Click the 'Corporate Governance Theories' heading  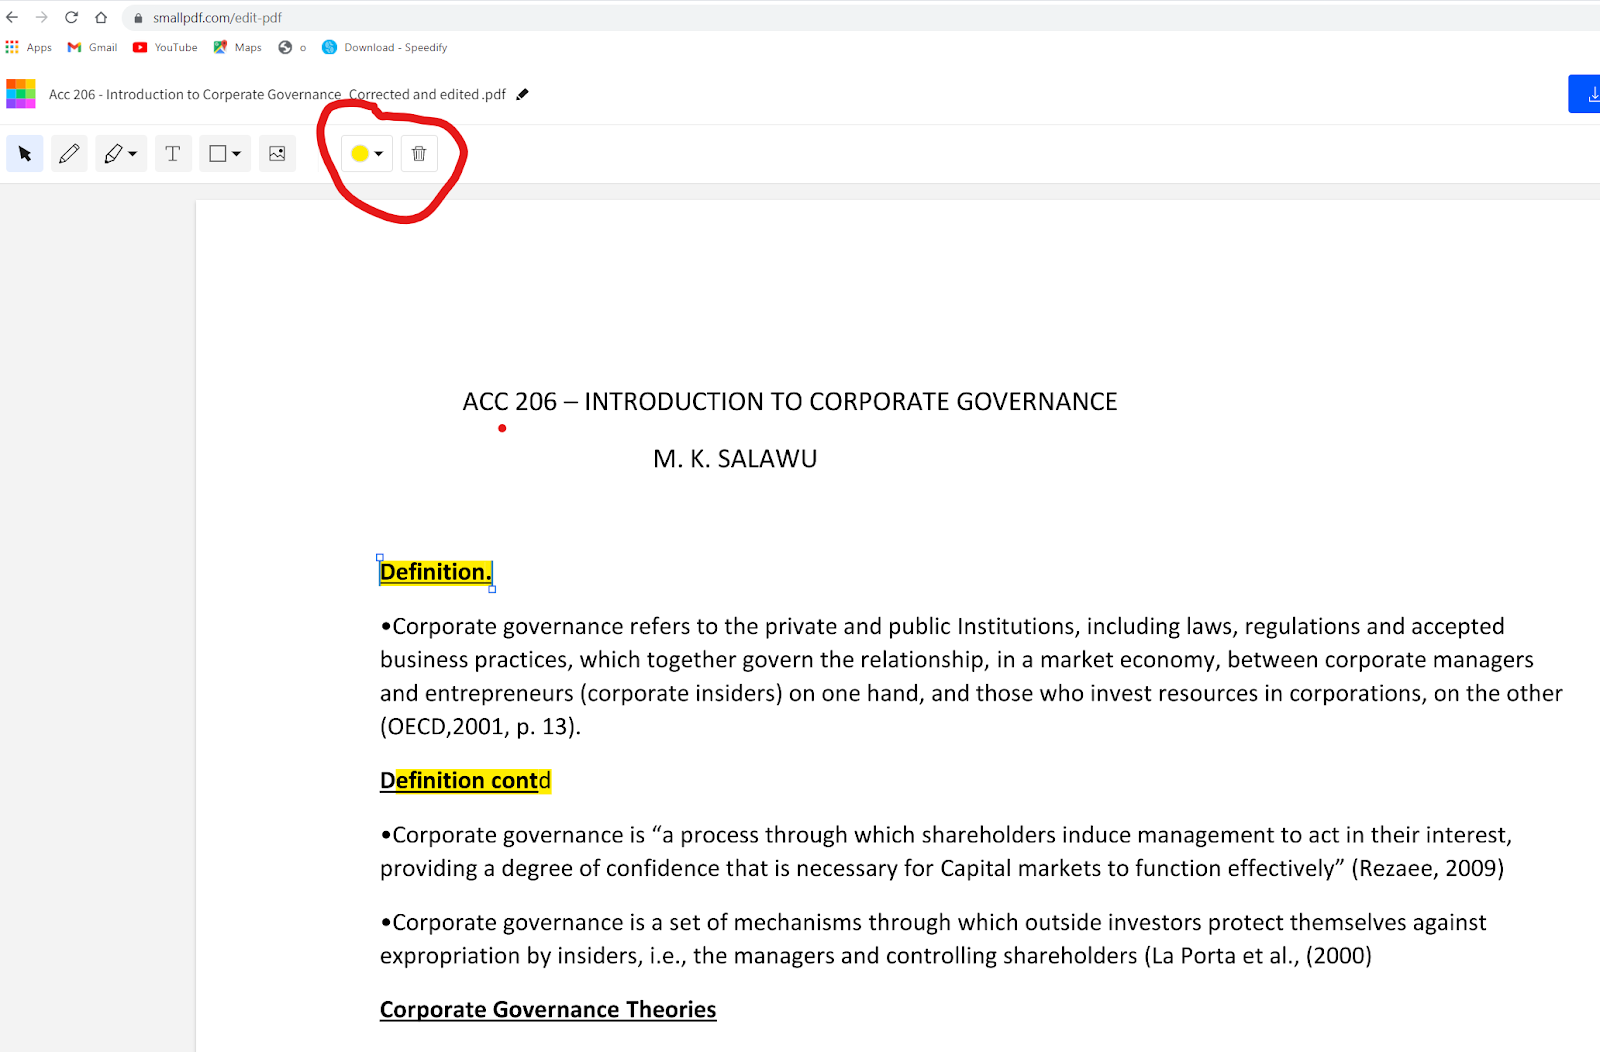click(548, 1010)
